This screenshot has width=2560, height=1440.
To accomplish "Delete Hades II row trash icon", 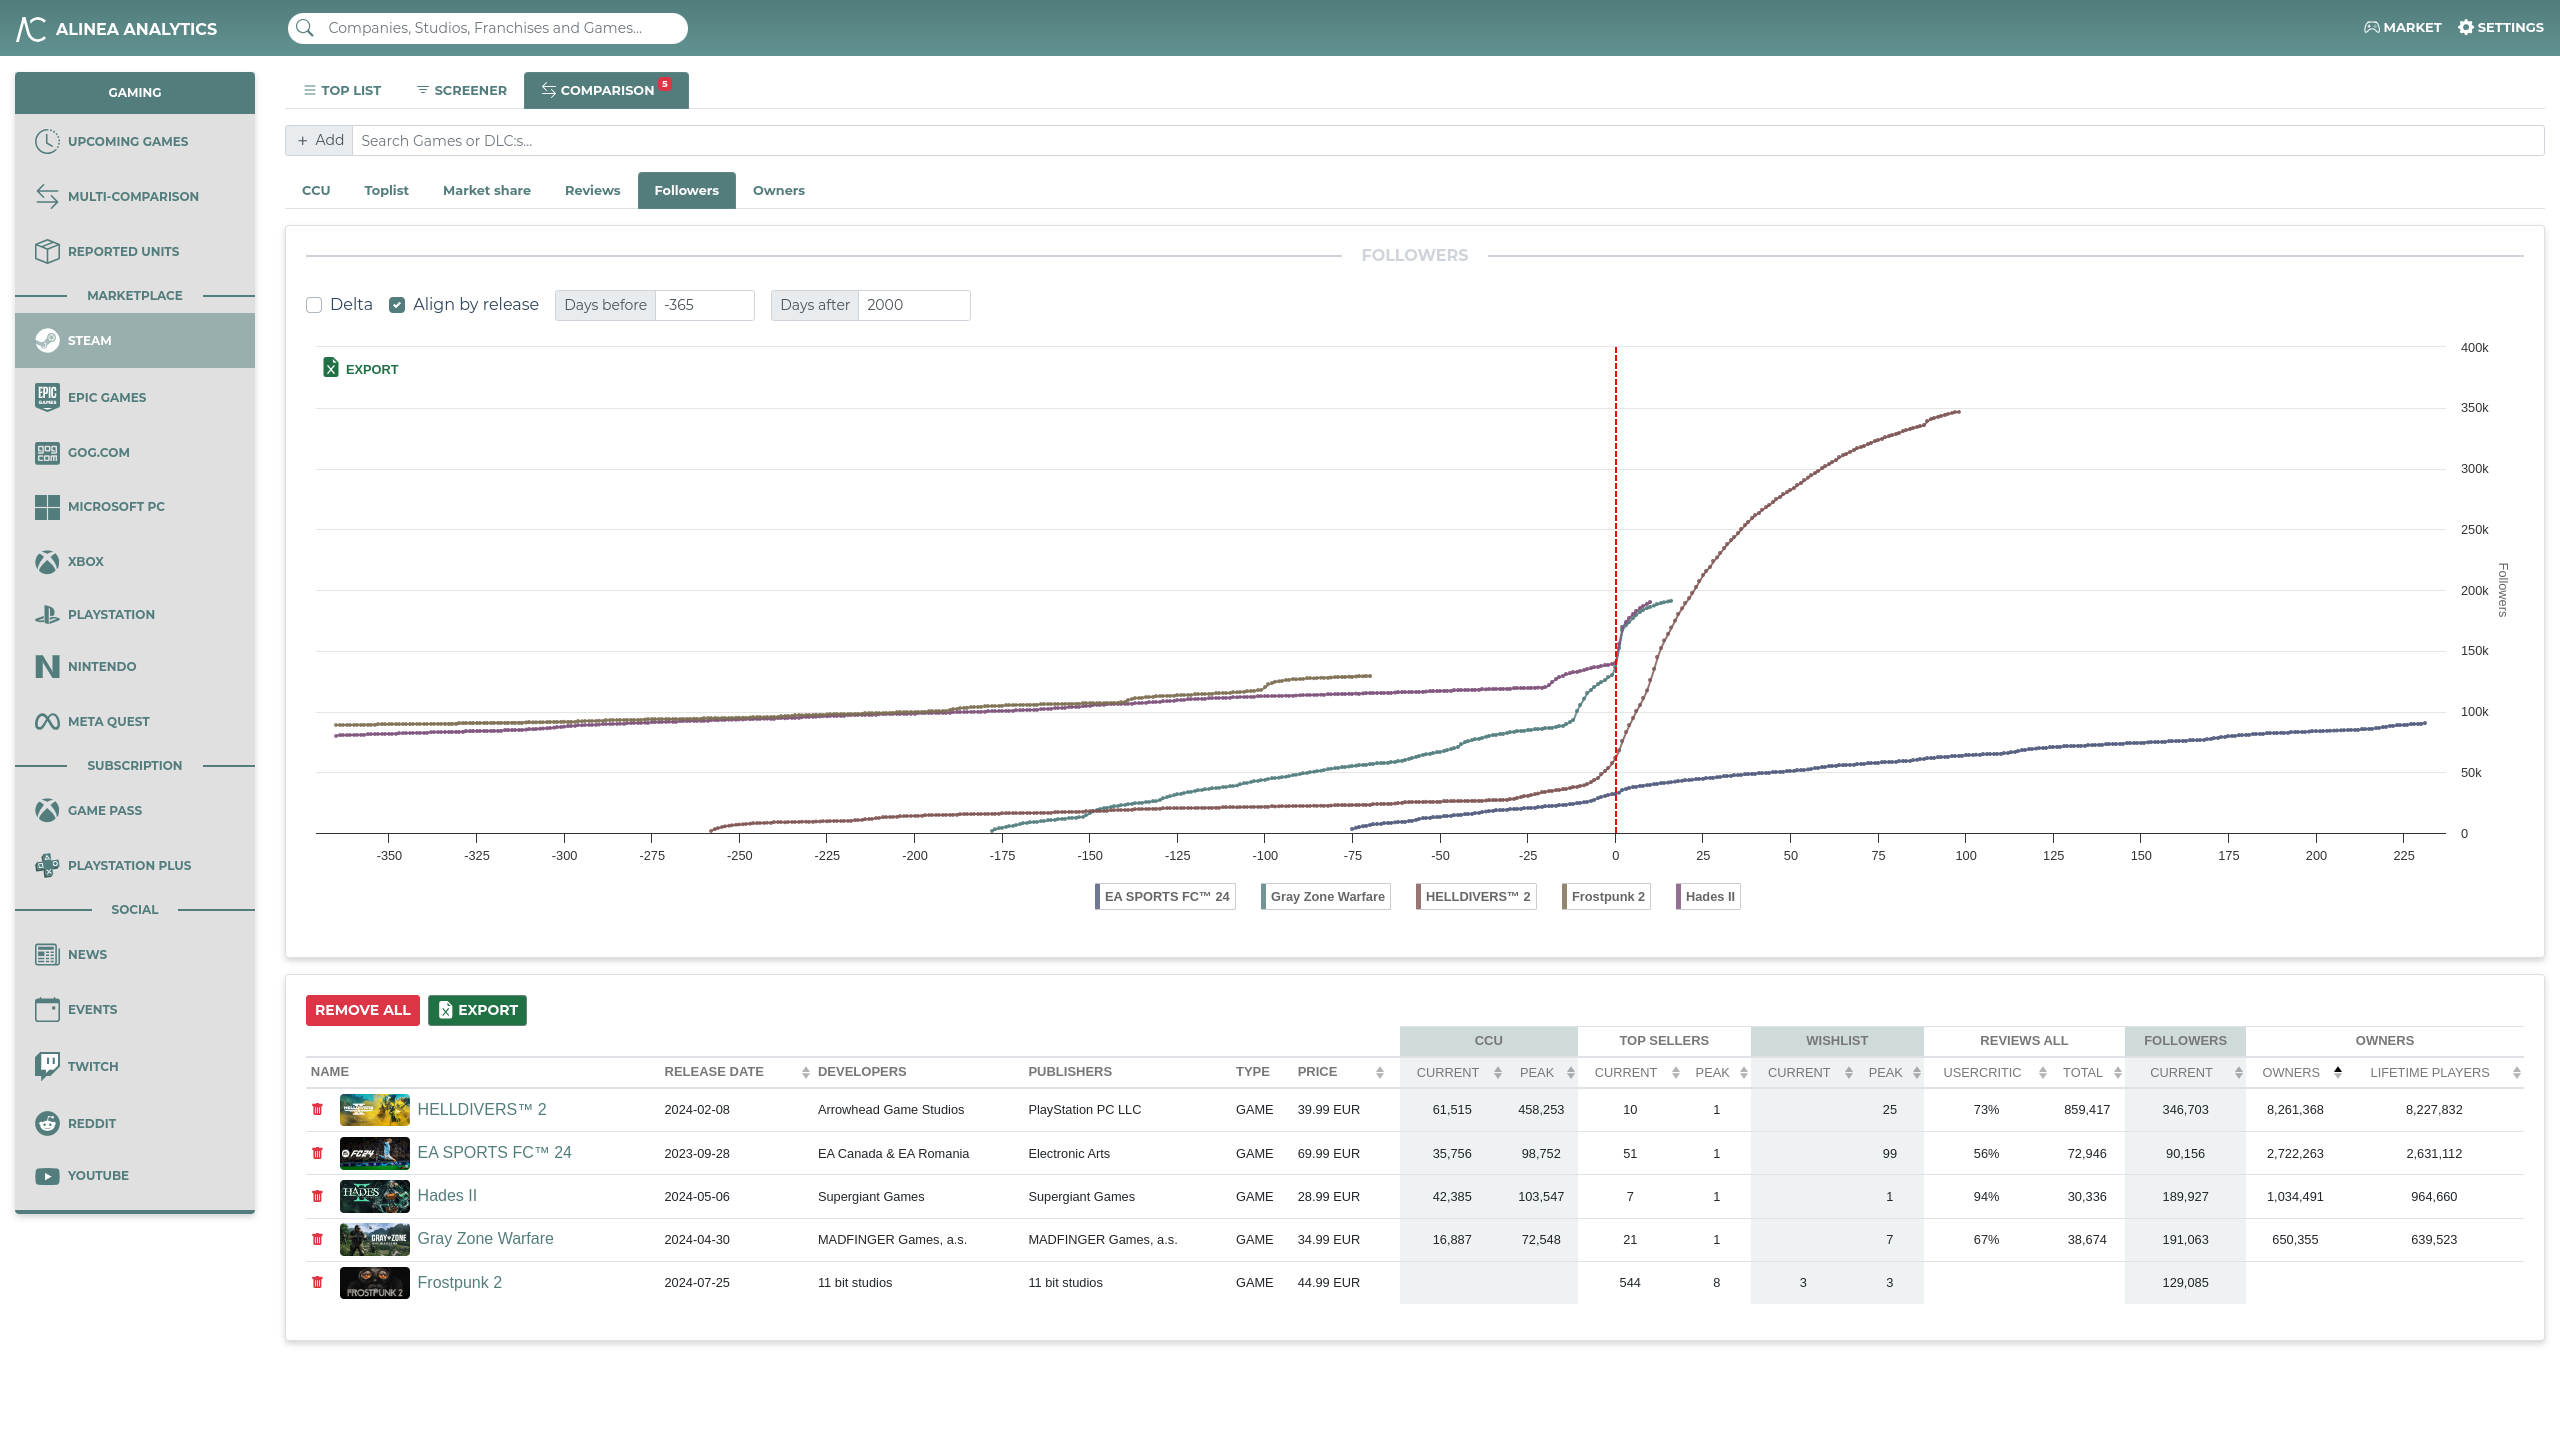I will coord(317,1196).
